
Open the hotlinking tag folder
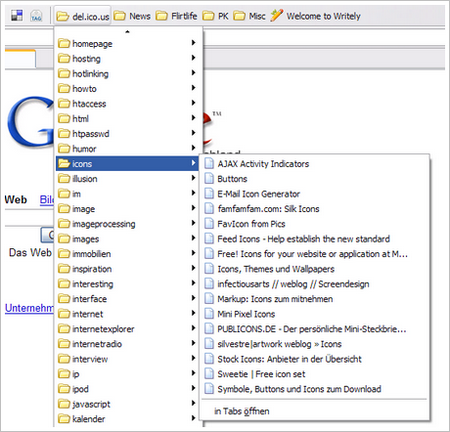[x=128, y=73]
